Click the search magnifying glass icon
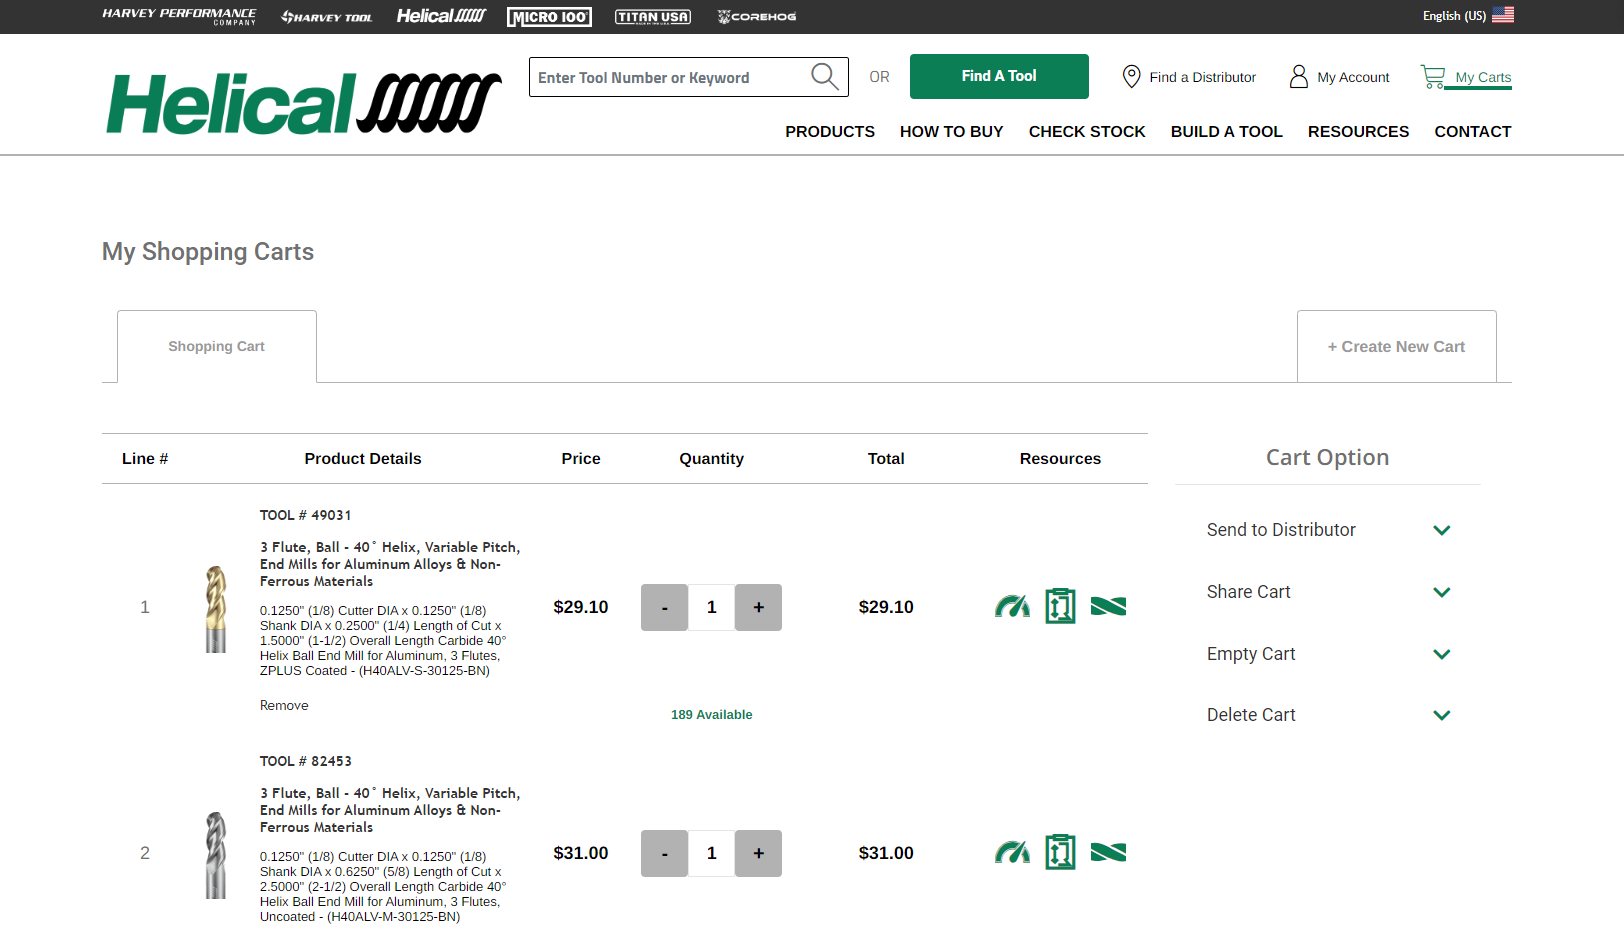 (824, 76)
